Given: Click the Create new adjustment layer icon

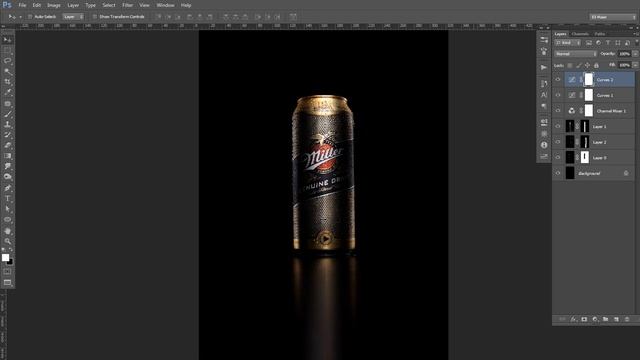Looking at the screenshot, I should pyautogui.click(x=595, y=319).
